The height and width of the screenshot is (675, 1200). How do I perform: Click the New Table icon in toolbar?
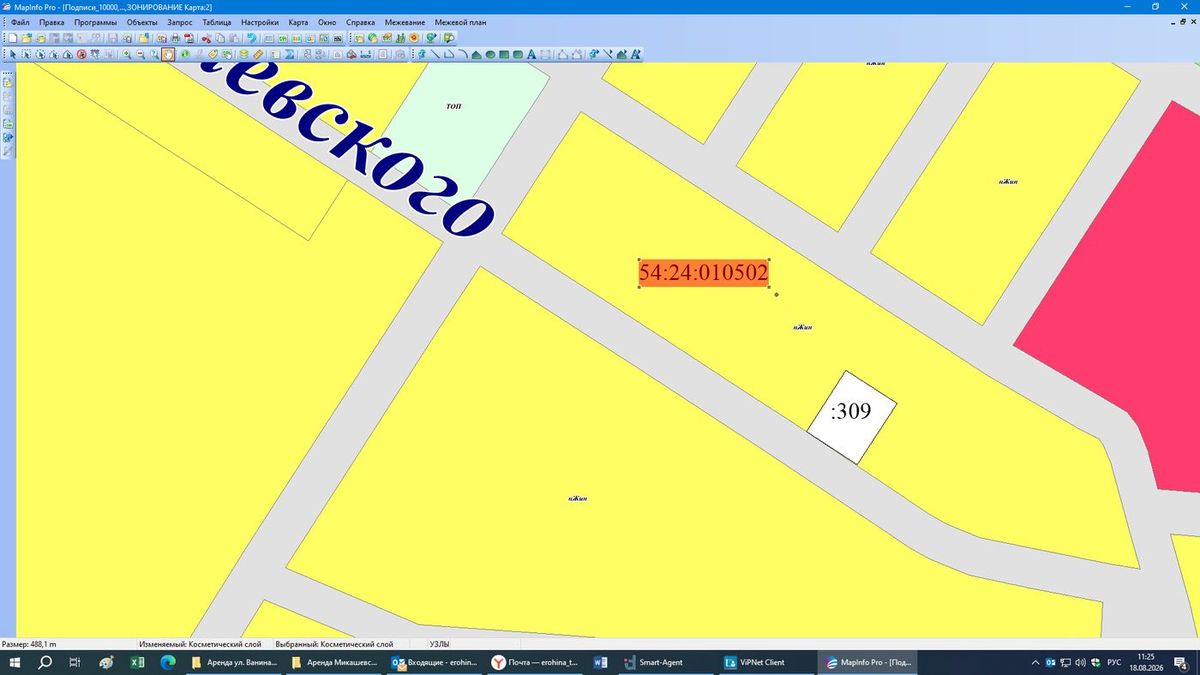[x=12, y=38]
